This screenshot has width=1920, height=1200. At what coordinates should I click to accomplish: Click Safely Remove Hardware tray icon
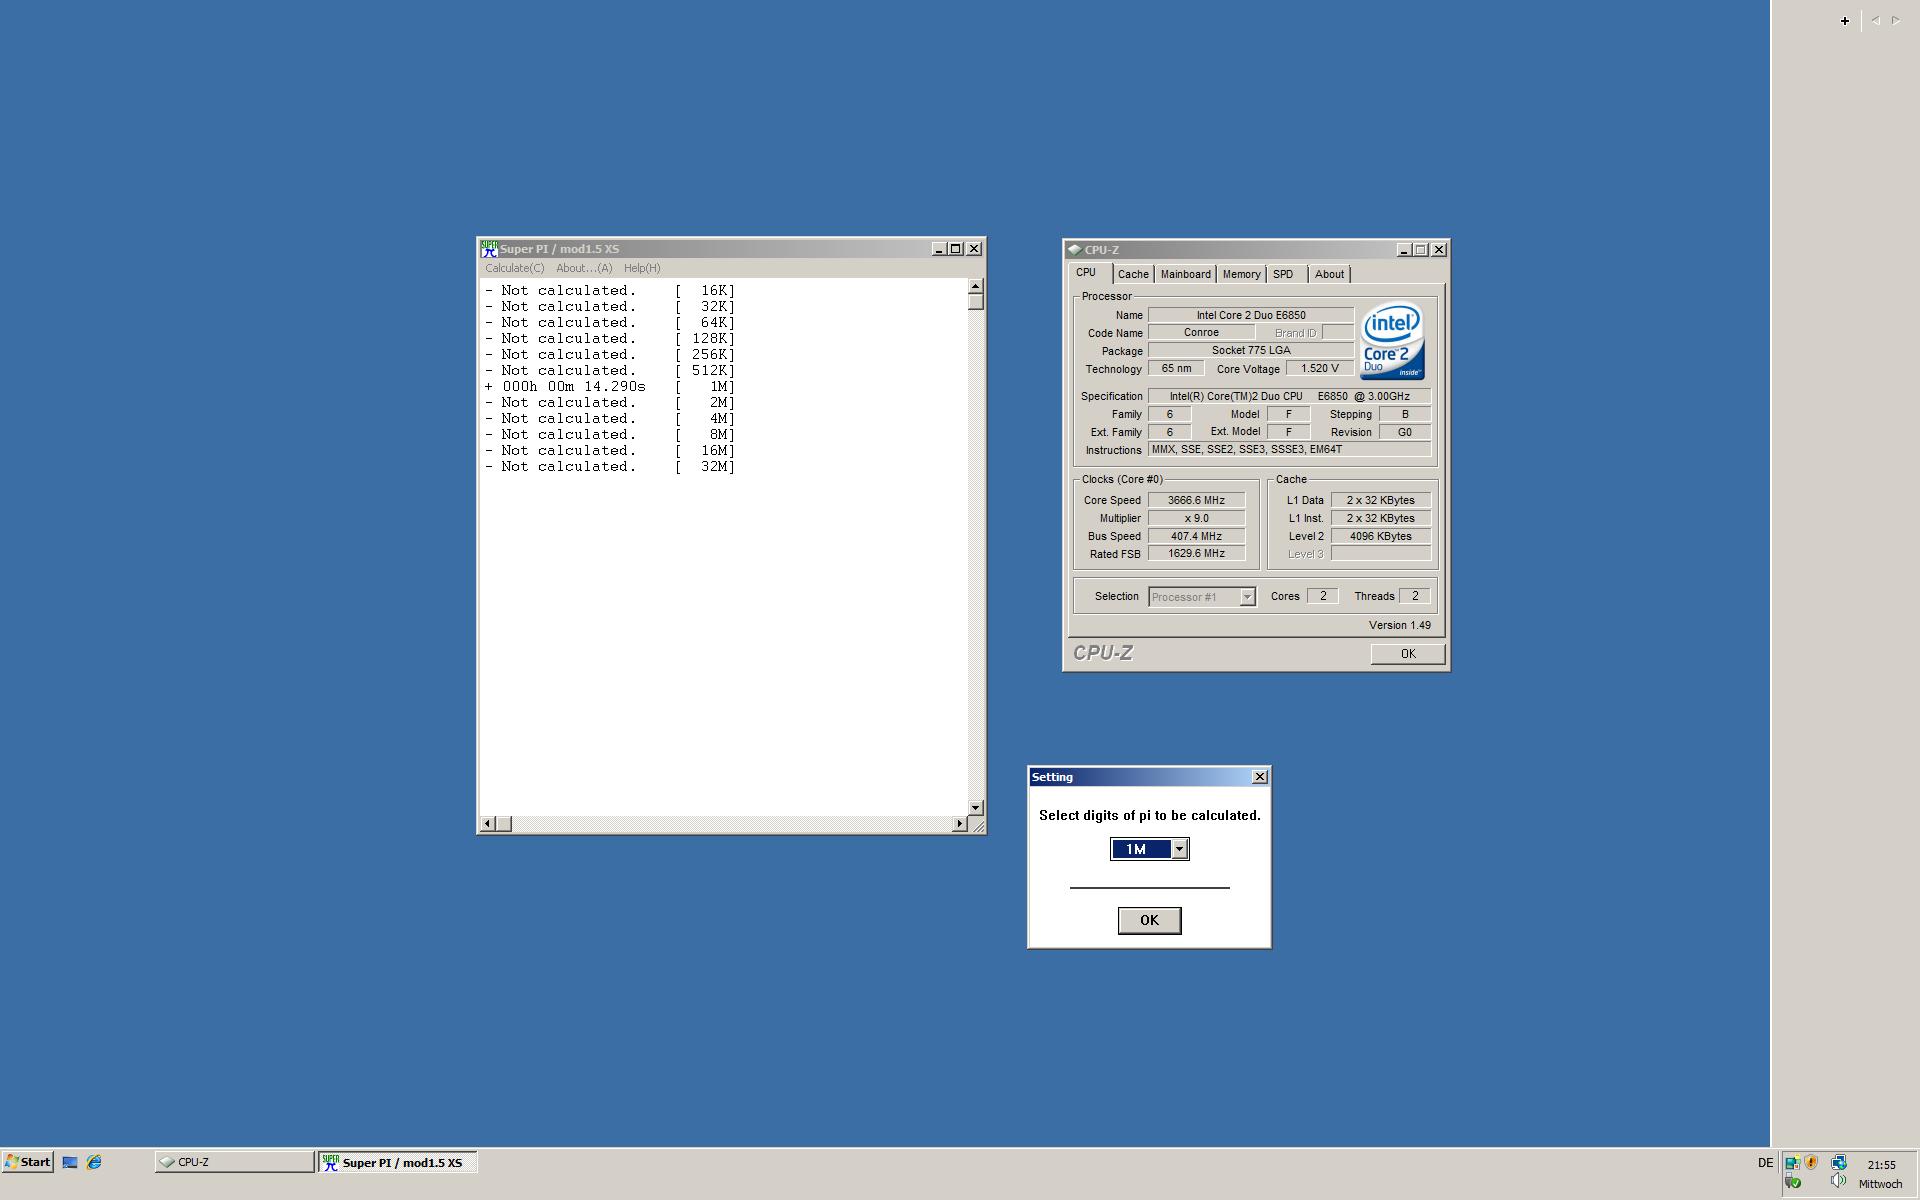click(1793, 1183)
